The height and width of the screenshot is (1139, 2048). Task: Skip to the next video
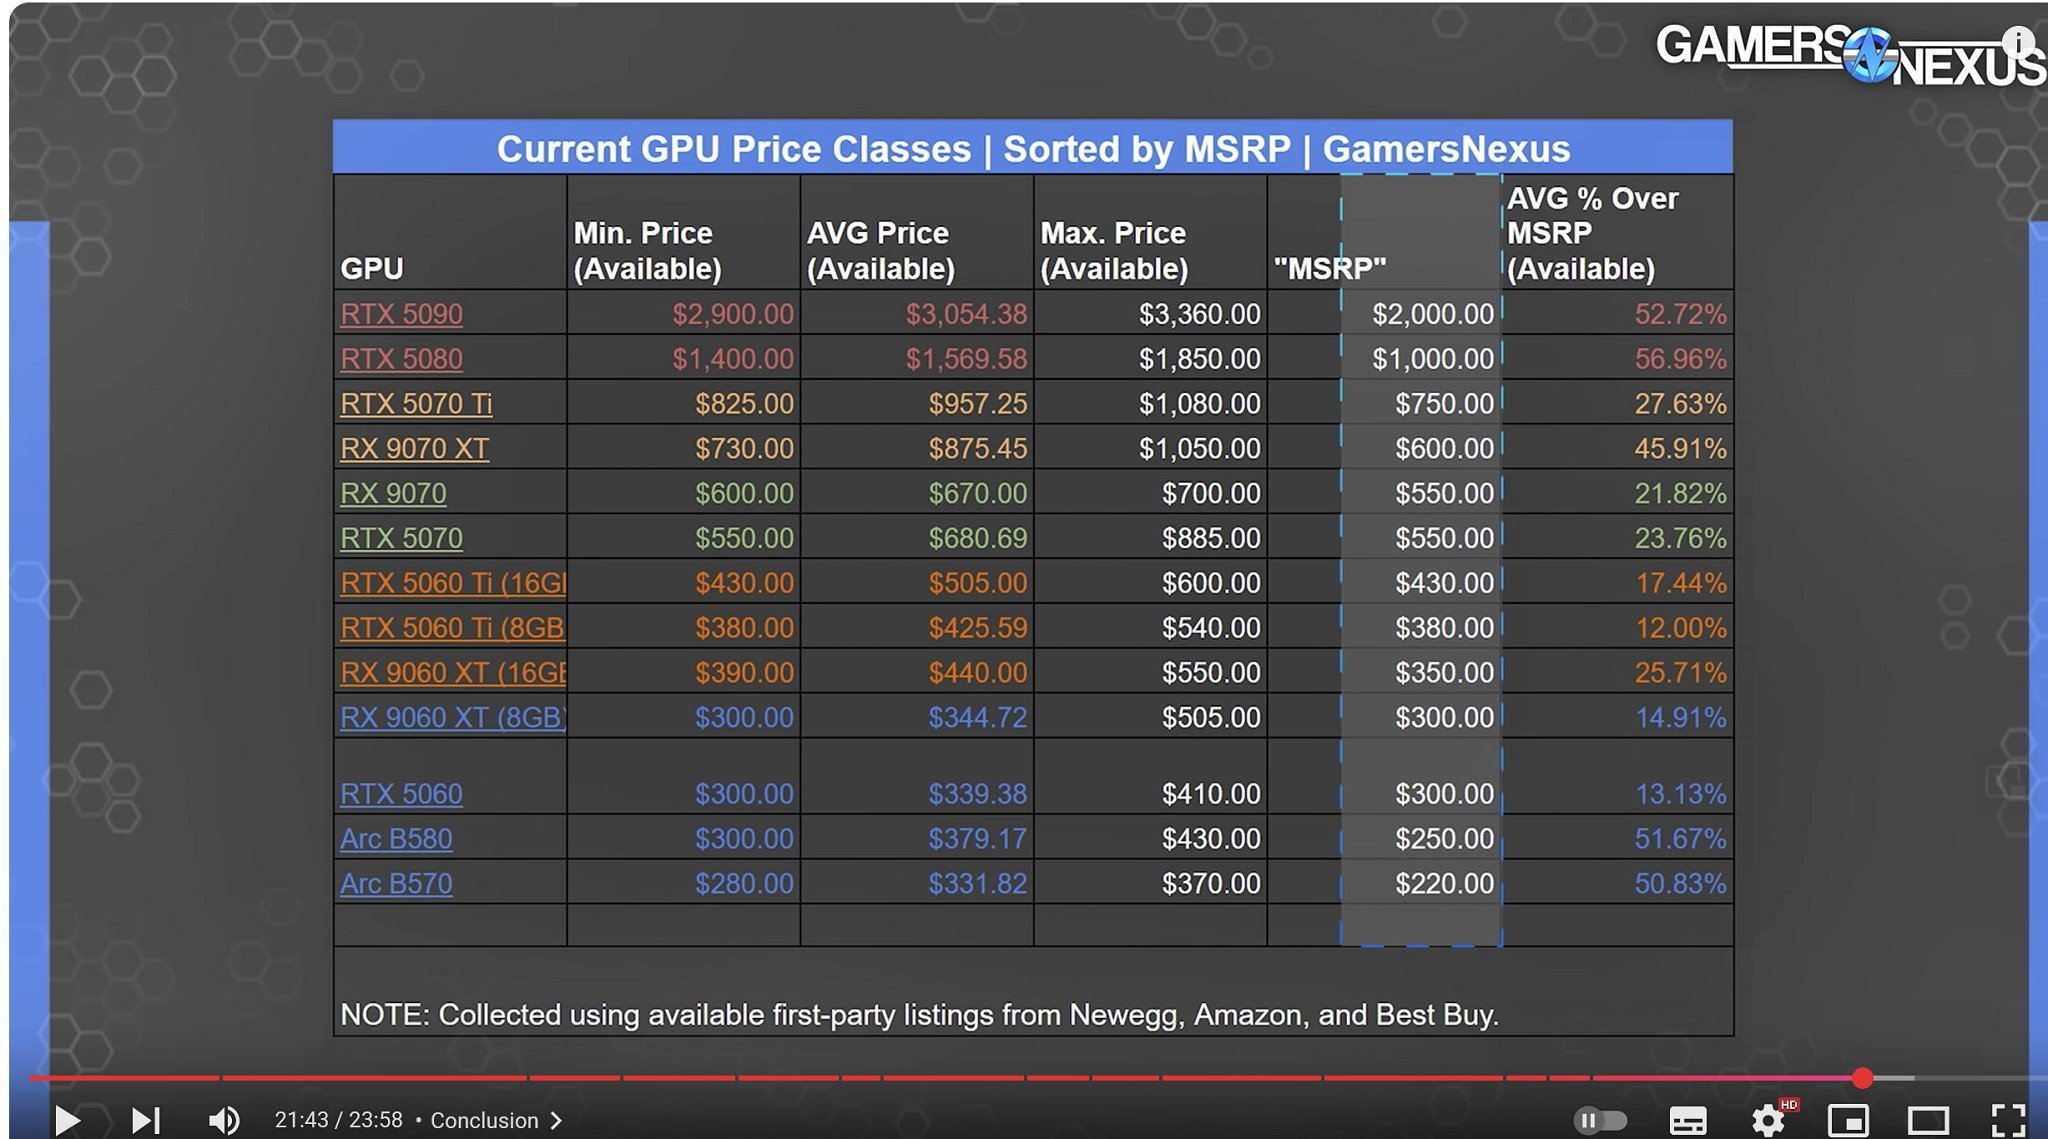(x=146, y=1119)
